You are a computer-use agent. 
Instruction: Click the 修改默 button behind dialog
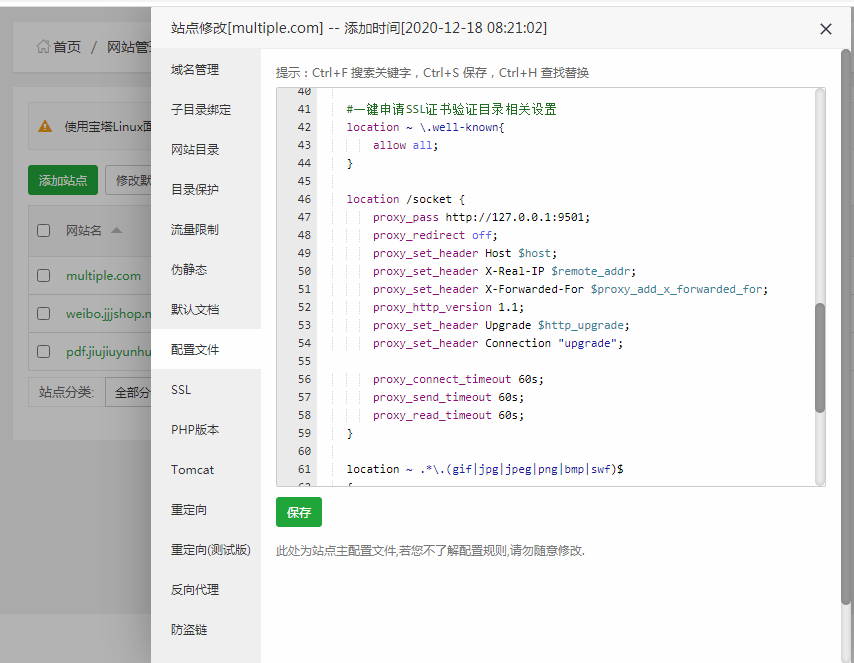[x=129, y=180]
